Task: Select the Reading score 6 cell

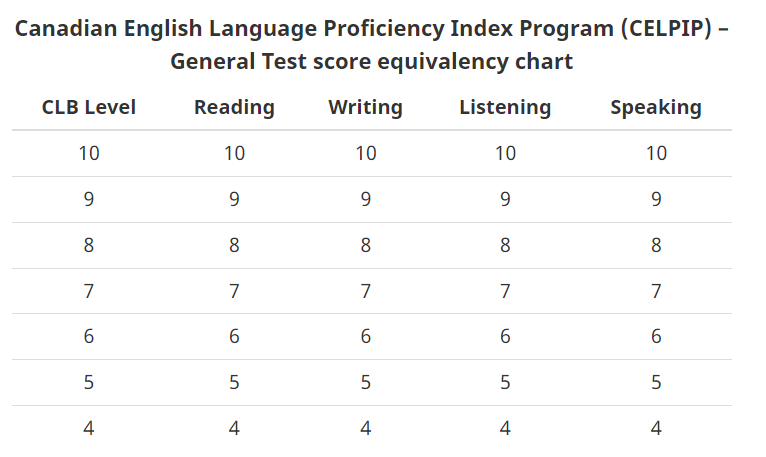Action: [234, 337]
